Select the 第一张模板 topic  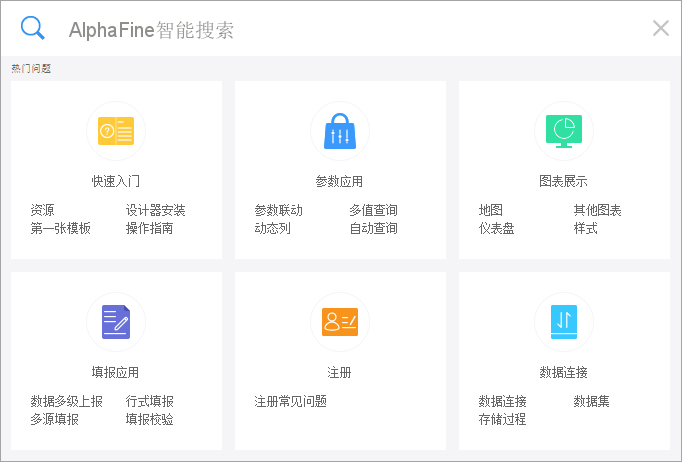[60, 228]
